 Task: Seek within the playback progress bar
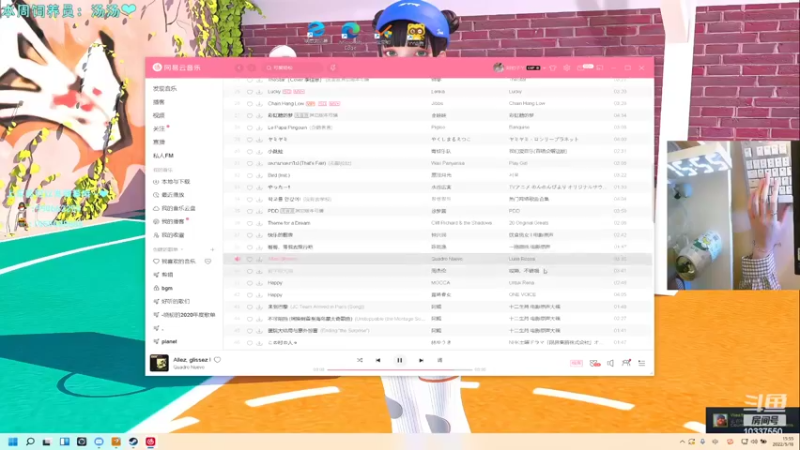pos(400,369)
